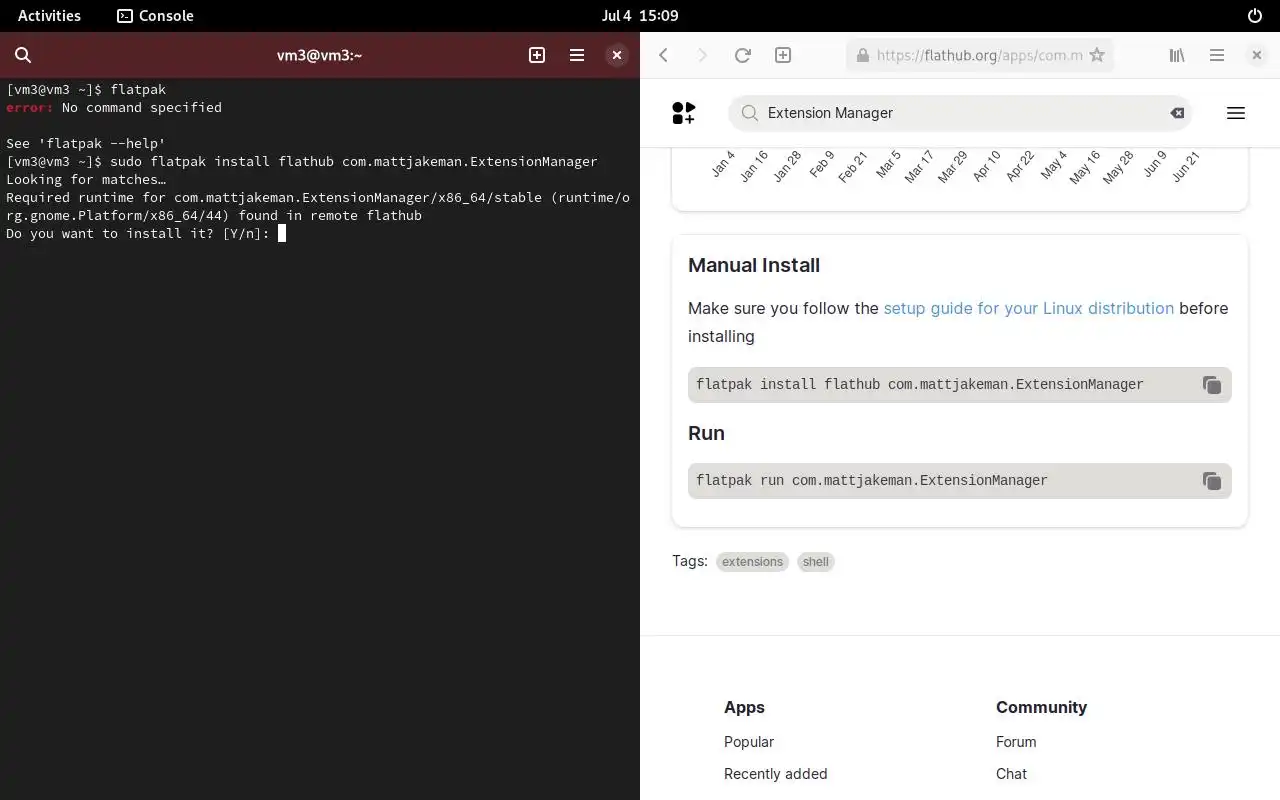Click the shell tag
This screenshot has width=1280, height=800.
click(815, 562)
